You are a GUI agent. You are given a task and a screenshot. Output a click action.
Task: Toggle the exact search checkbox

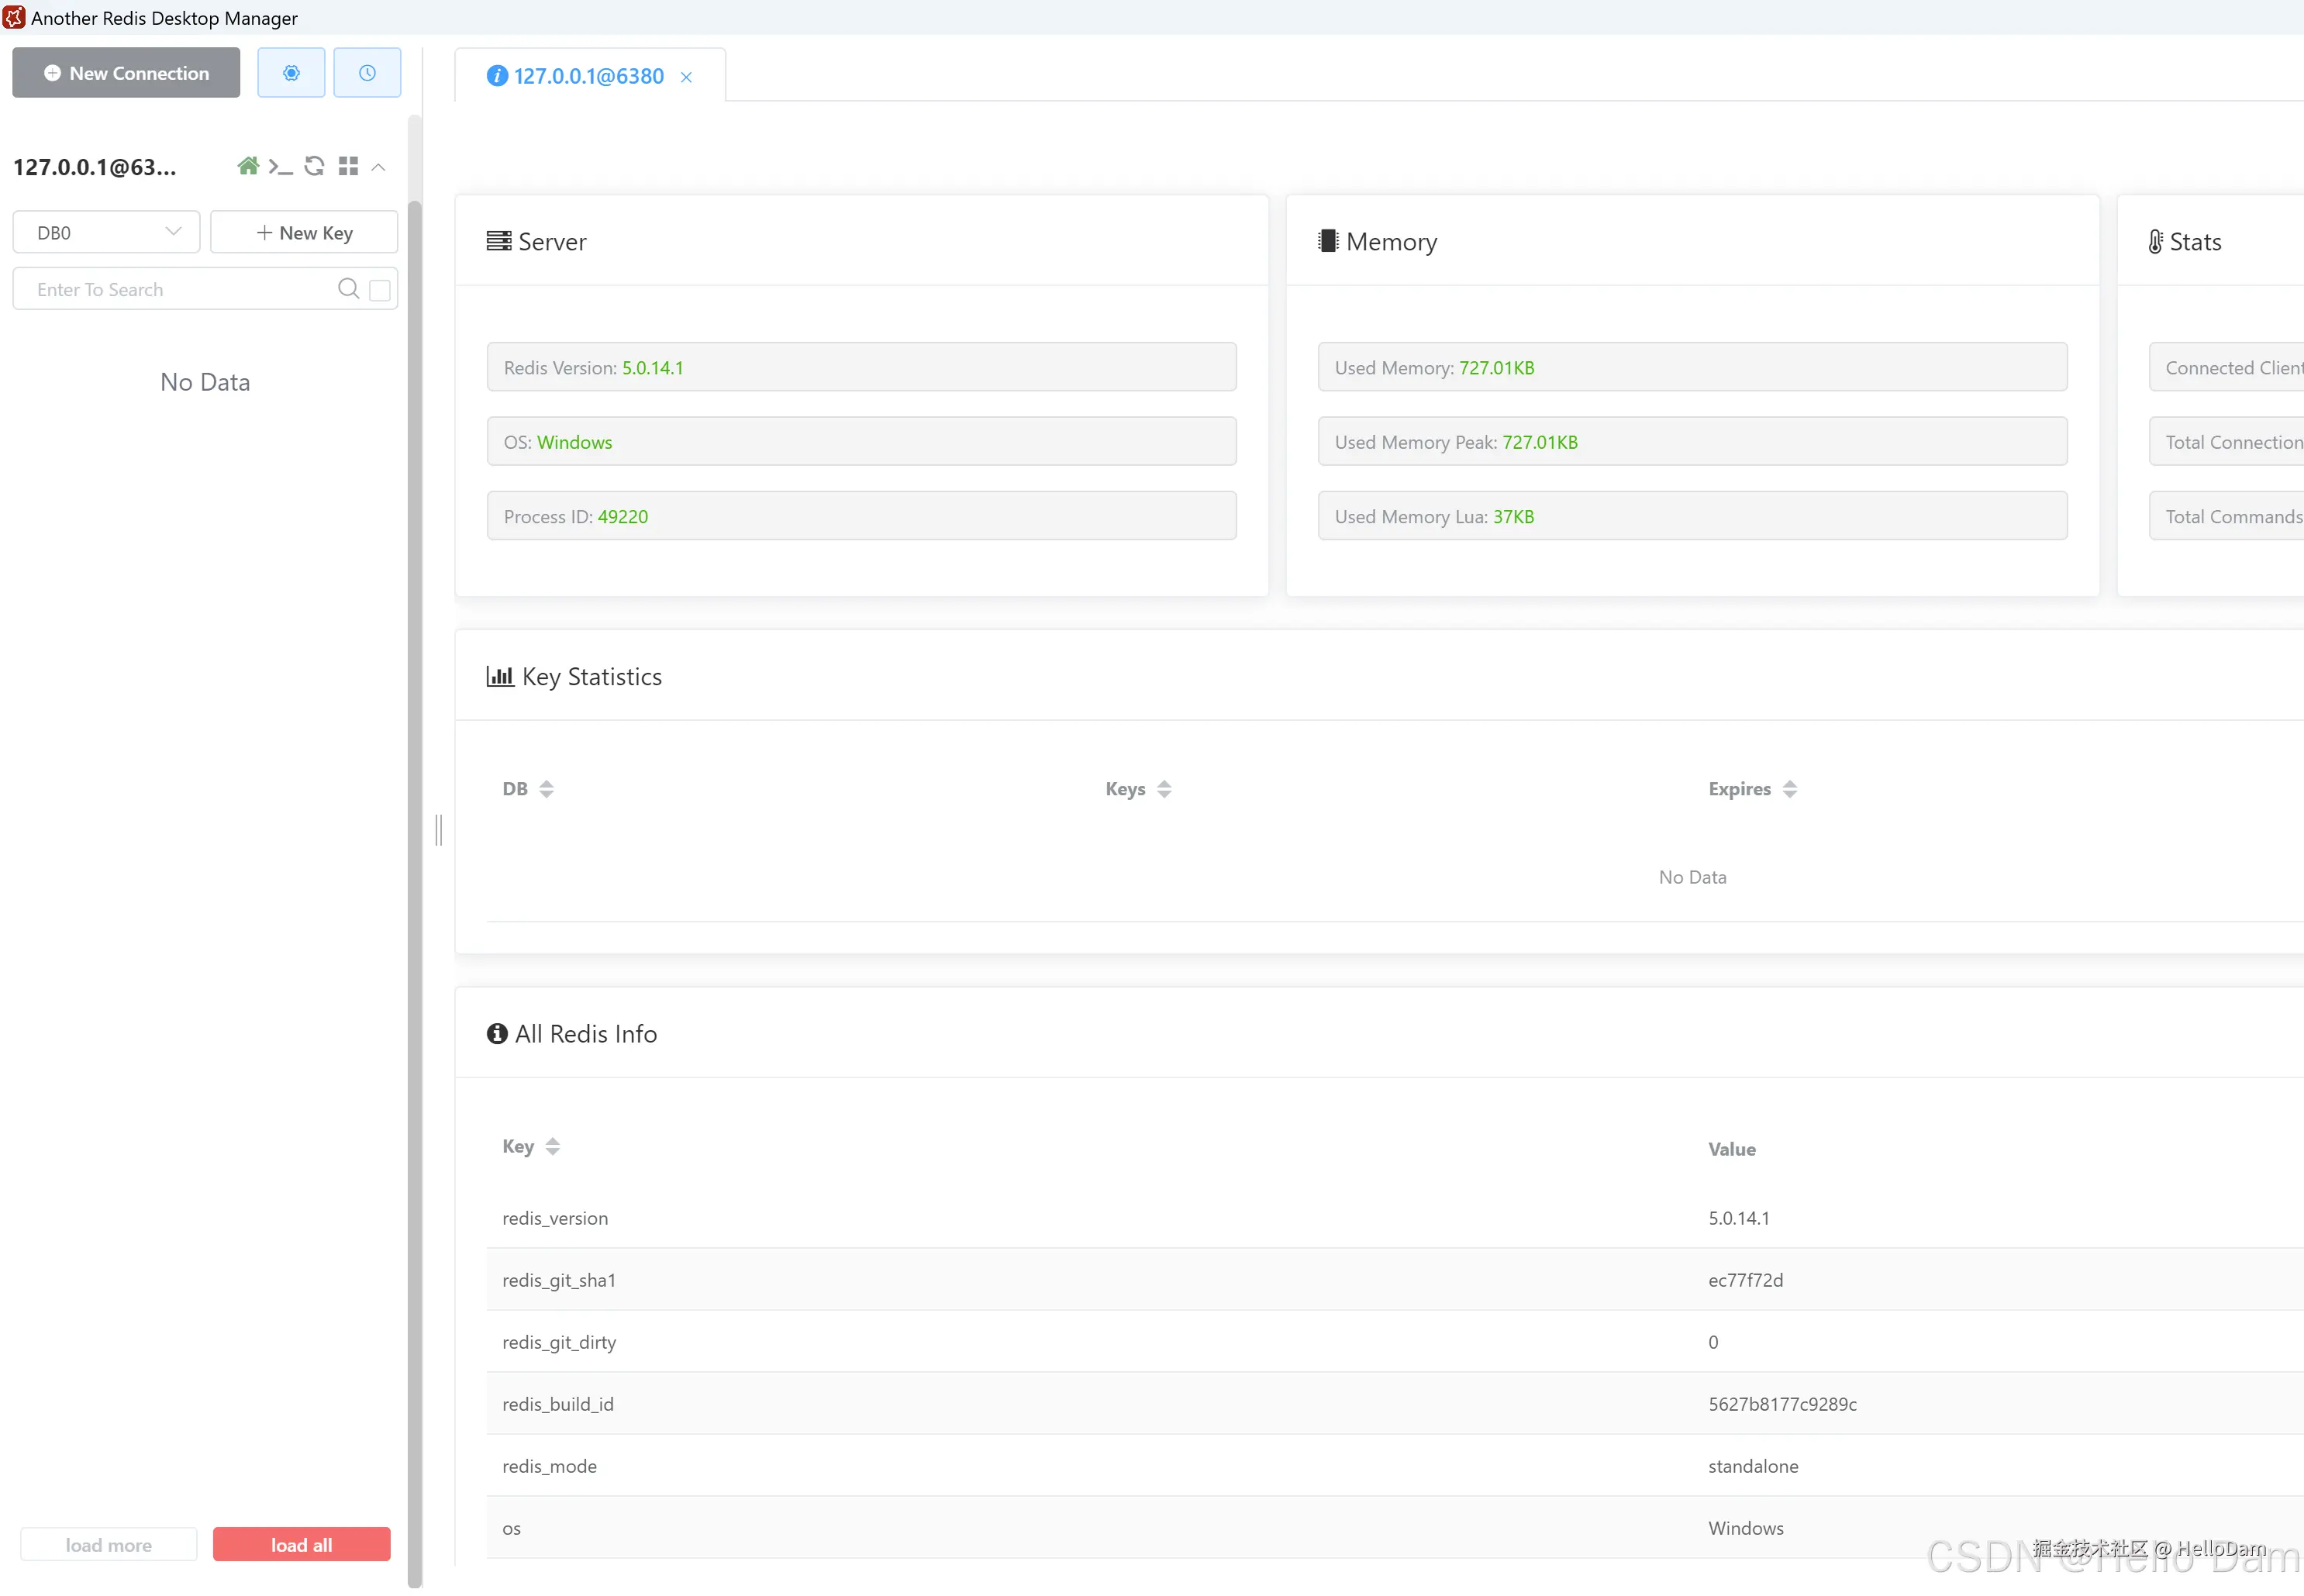click(380, 290)
